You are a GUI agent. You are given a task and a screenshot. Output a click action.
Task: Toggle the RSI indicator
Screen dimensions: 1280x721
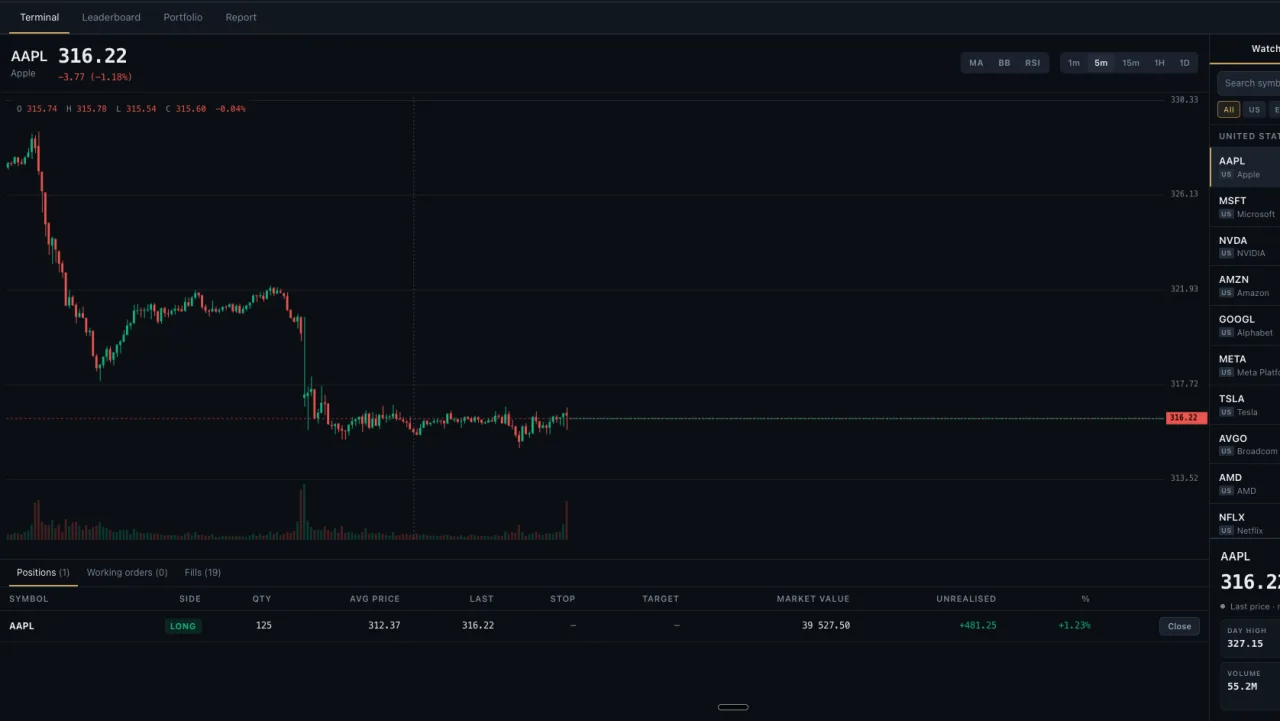coord(1032,63)
